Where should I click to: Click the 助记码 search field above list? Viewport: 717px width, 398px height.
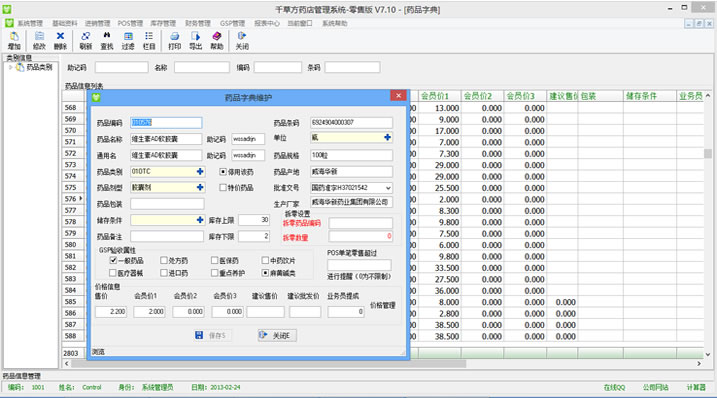click(122, 68)
